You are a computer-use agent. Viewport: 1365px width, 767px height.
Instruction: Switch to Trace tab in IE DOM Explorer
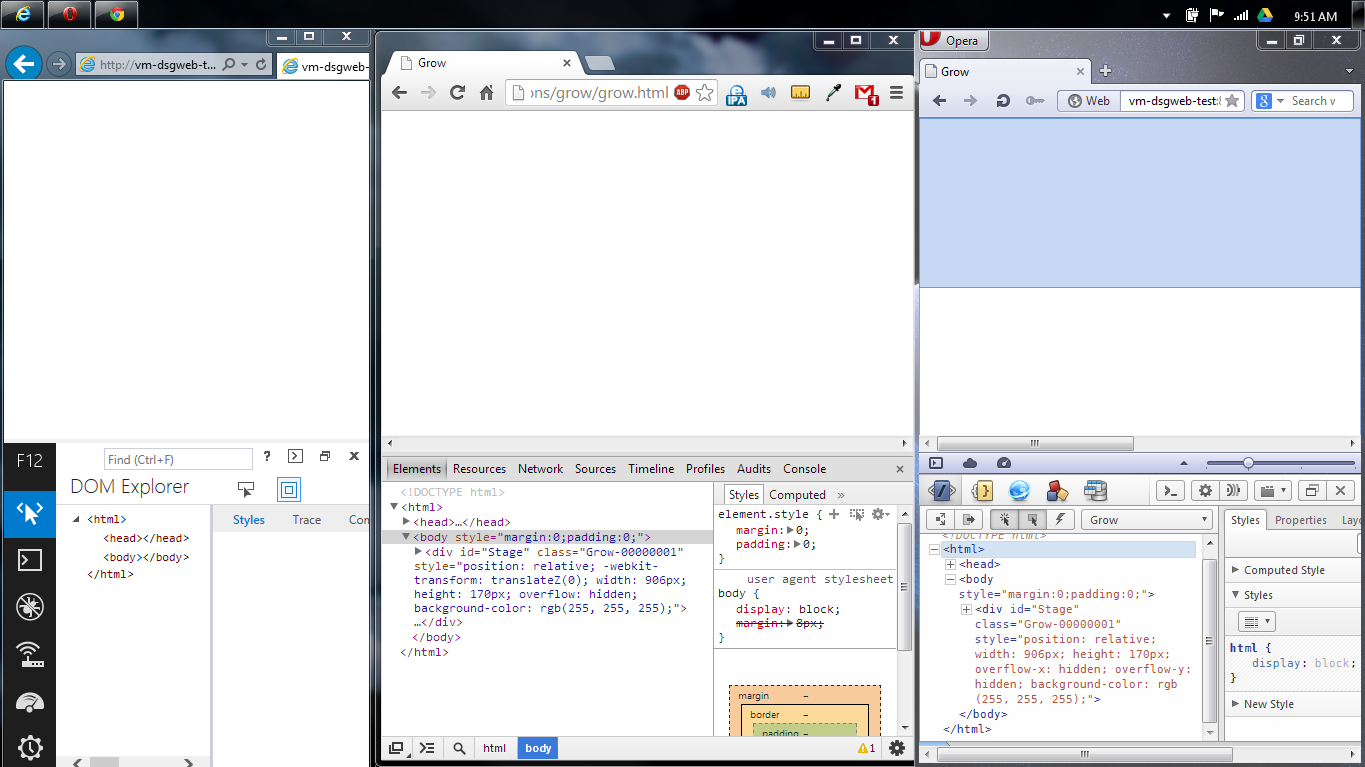coord(306,520)
